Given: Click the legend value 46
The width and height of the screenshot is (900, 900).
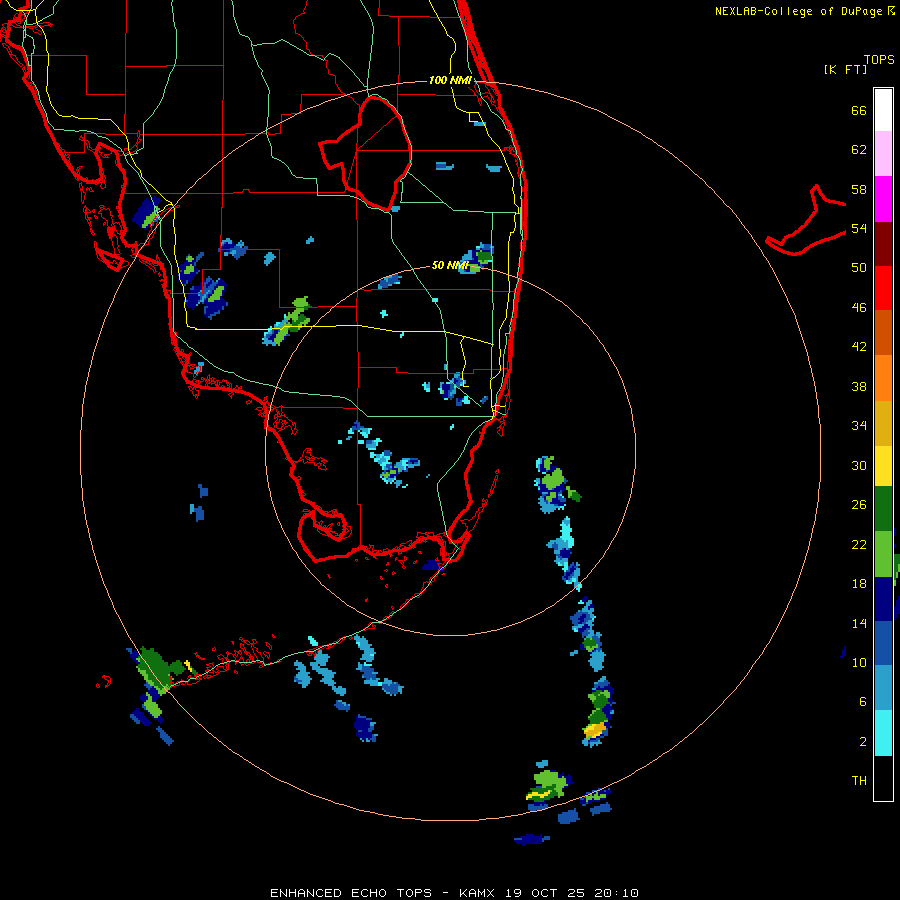Looking at the screenshot, I should click(859, 308).
